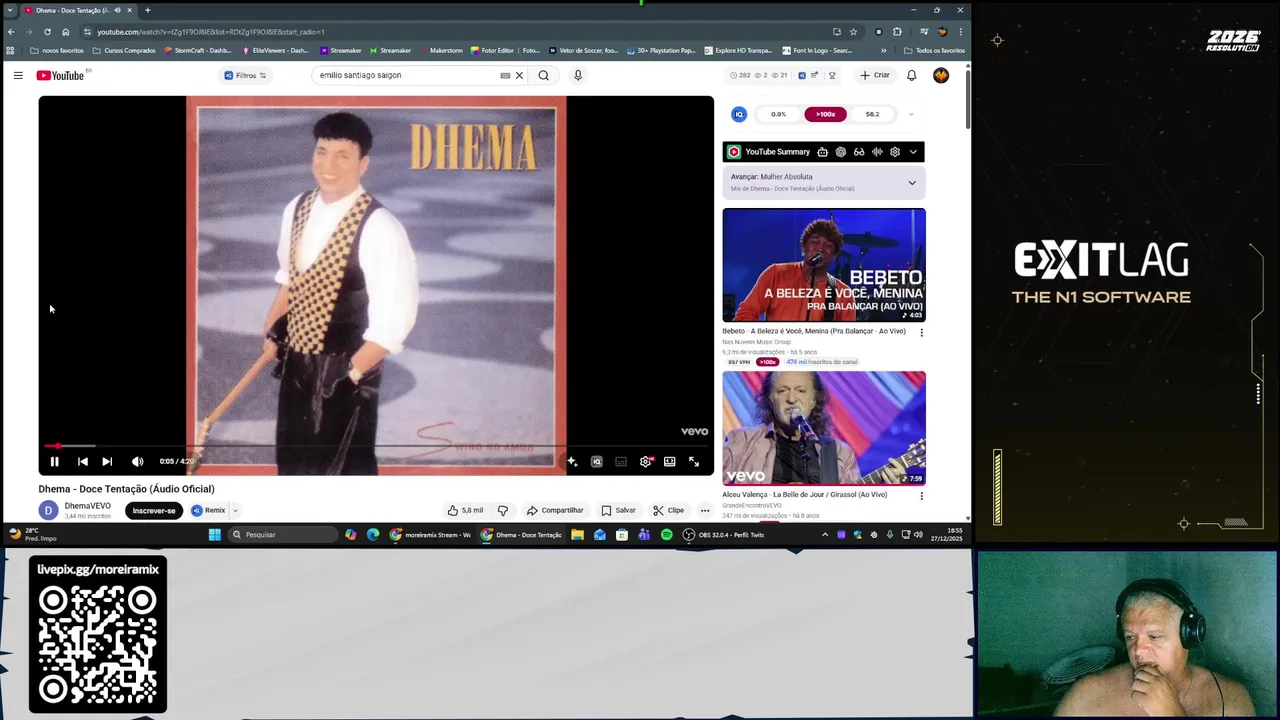Save the video with Salvar
Screen dimensions: 1280x720
click(x=618, y=510)
